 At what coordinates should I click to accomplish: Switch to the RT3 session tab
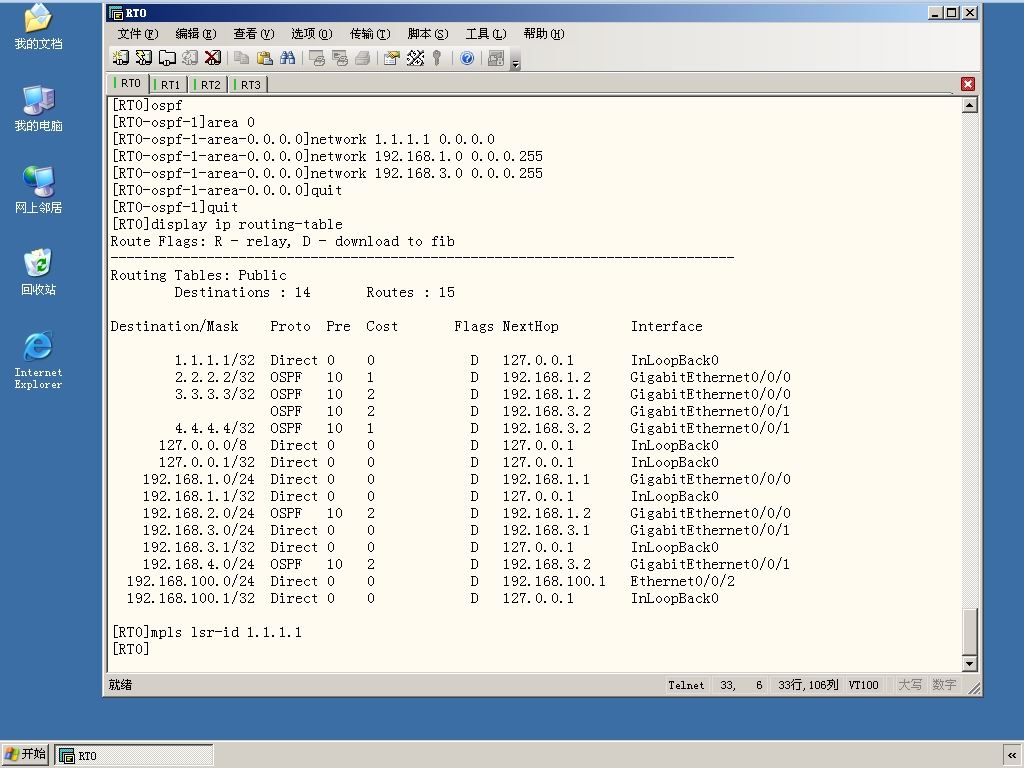[x=248, y=84]
